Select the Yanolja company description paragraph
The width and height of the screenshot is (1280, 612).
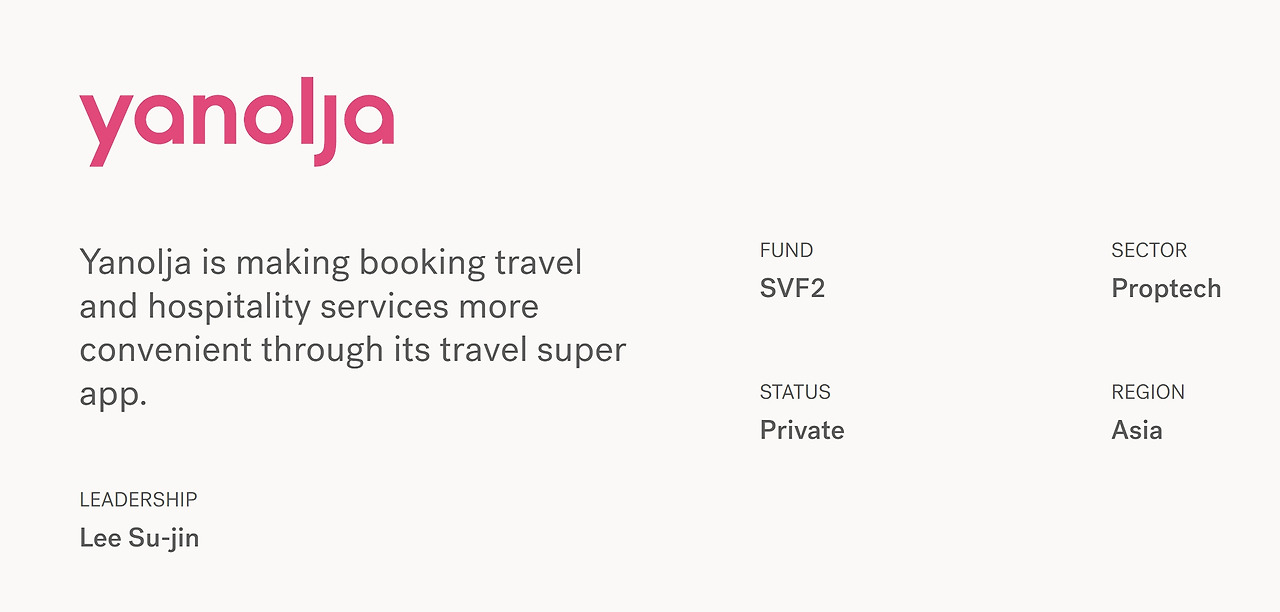click(x=353, y=328)
